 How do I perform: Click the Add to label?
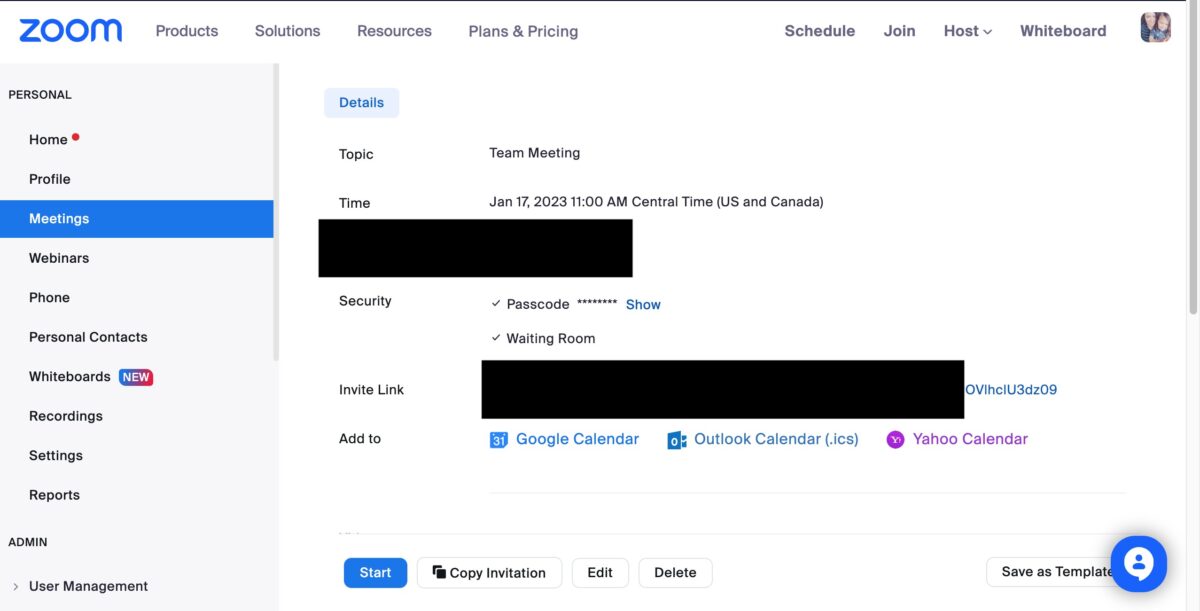click(360, 439)
